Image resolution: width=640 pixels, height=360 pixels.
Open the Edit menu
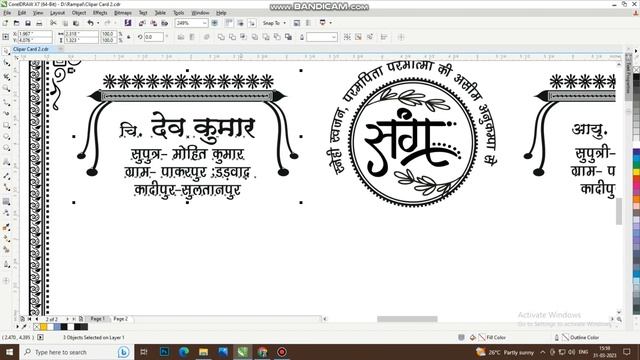22,13
